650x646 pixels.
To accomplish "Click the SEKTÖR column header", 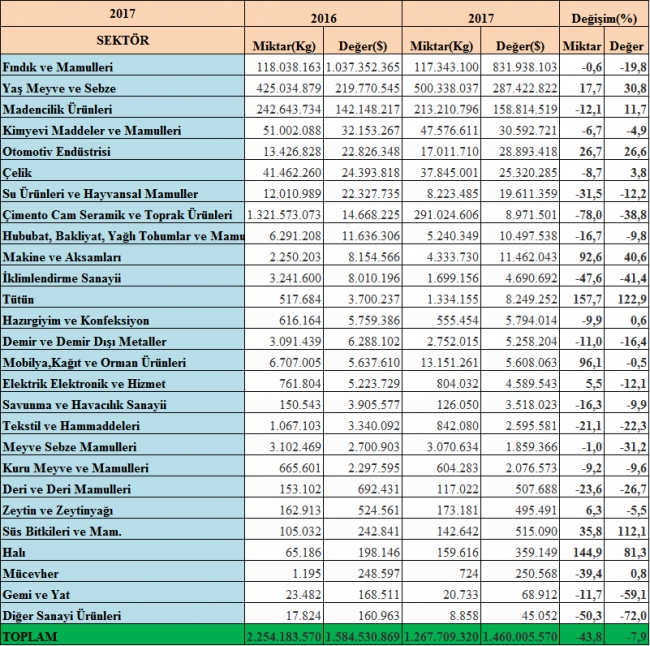I will click(x=122, y=39).
